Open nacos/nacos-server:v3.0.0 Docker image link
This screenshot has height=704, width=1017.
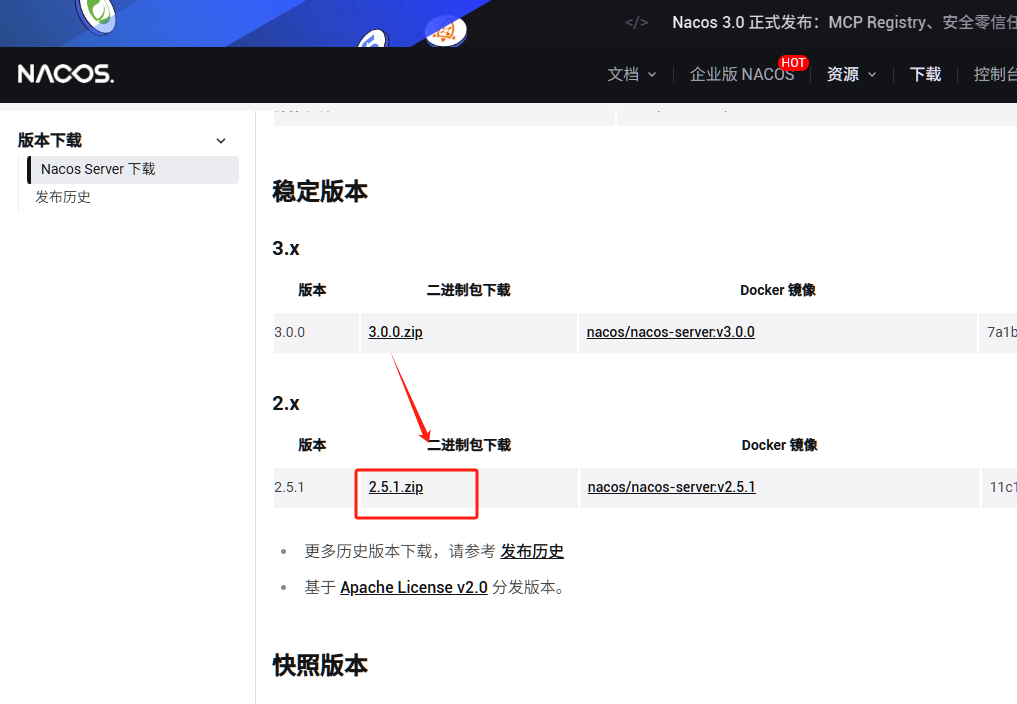(x=671, y=332)
